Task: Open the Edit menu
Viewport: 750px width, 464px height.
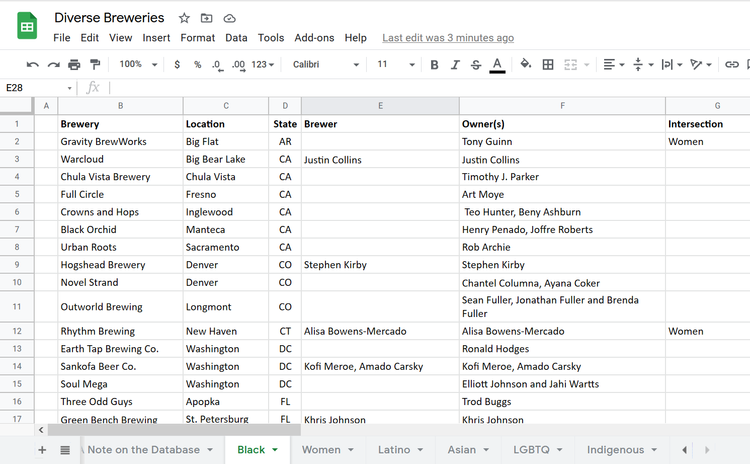Action: tap(89, 38)
